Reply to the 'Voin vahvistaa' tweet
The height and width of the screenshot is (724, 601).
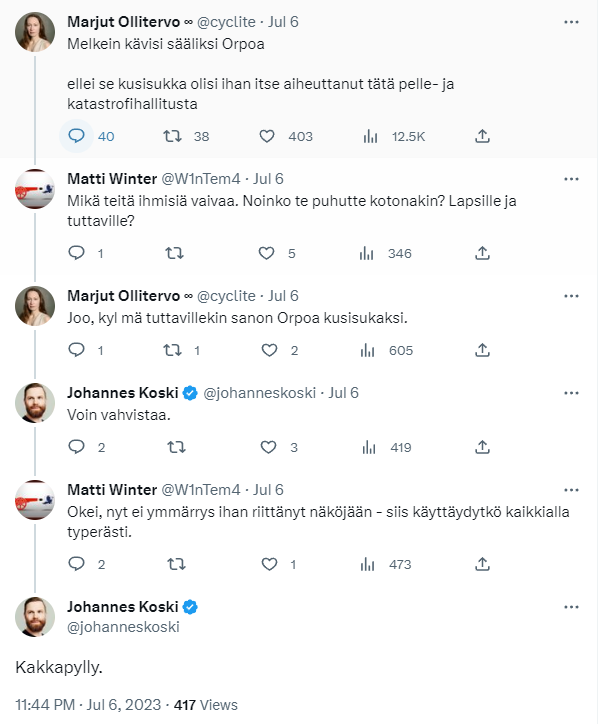77,447
